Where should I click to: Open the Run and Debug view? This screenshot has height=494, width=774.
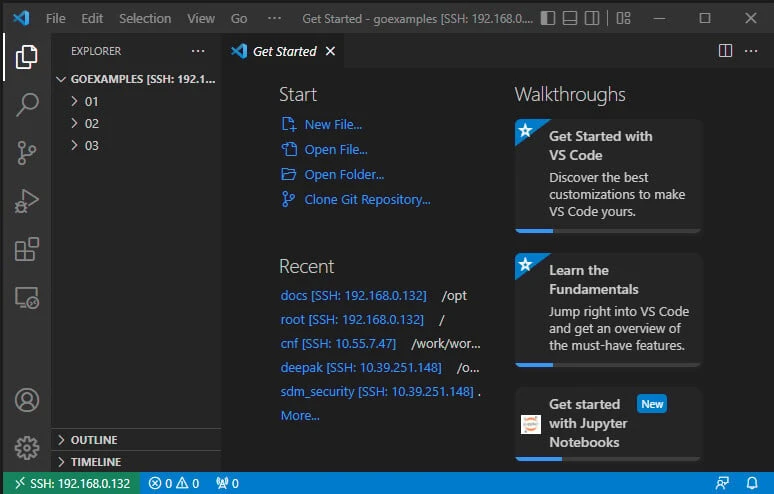[x=27, y=201]
